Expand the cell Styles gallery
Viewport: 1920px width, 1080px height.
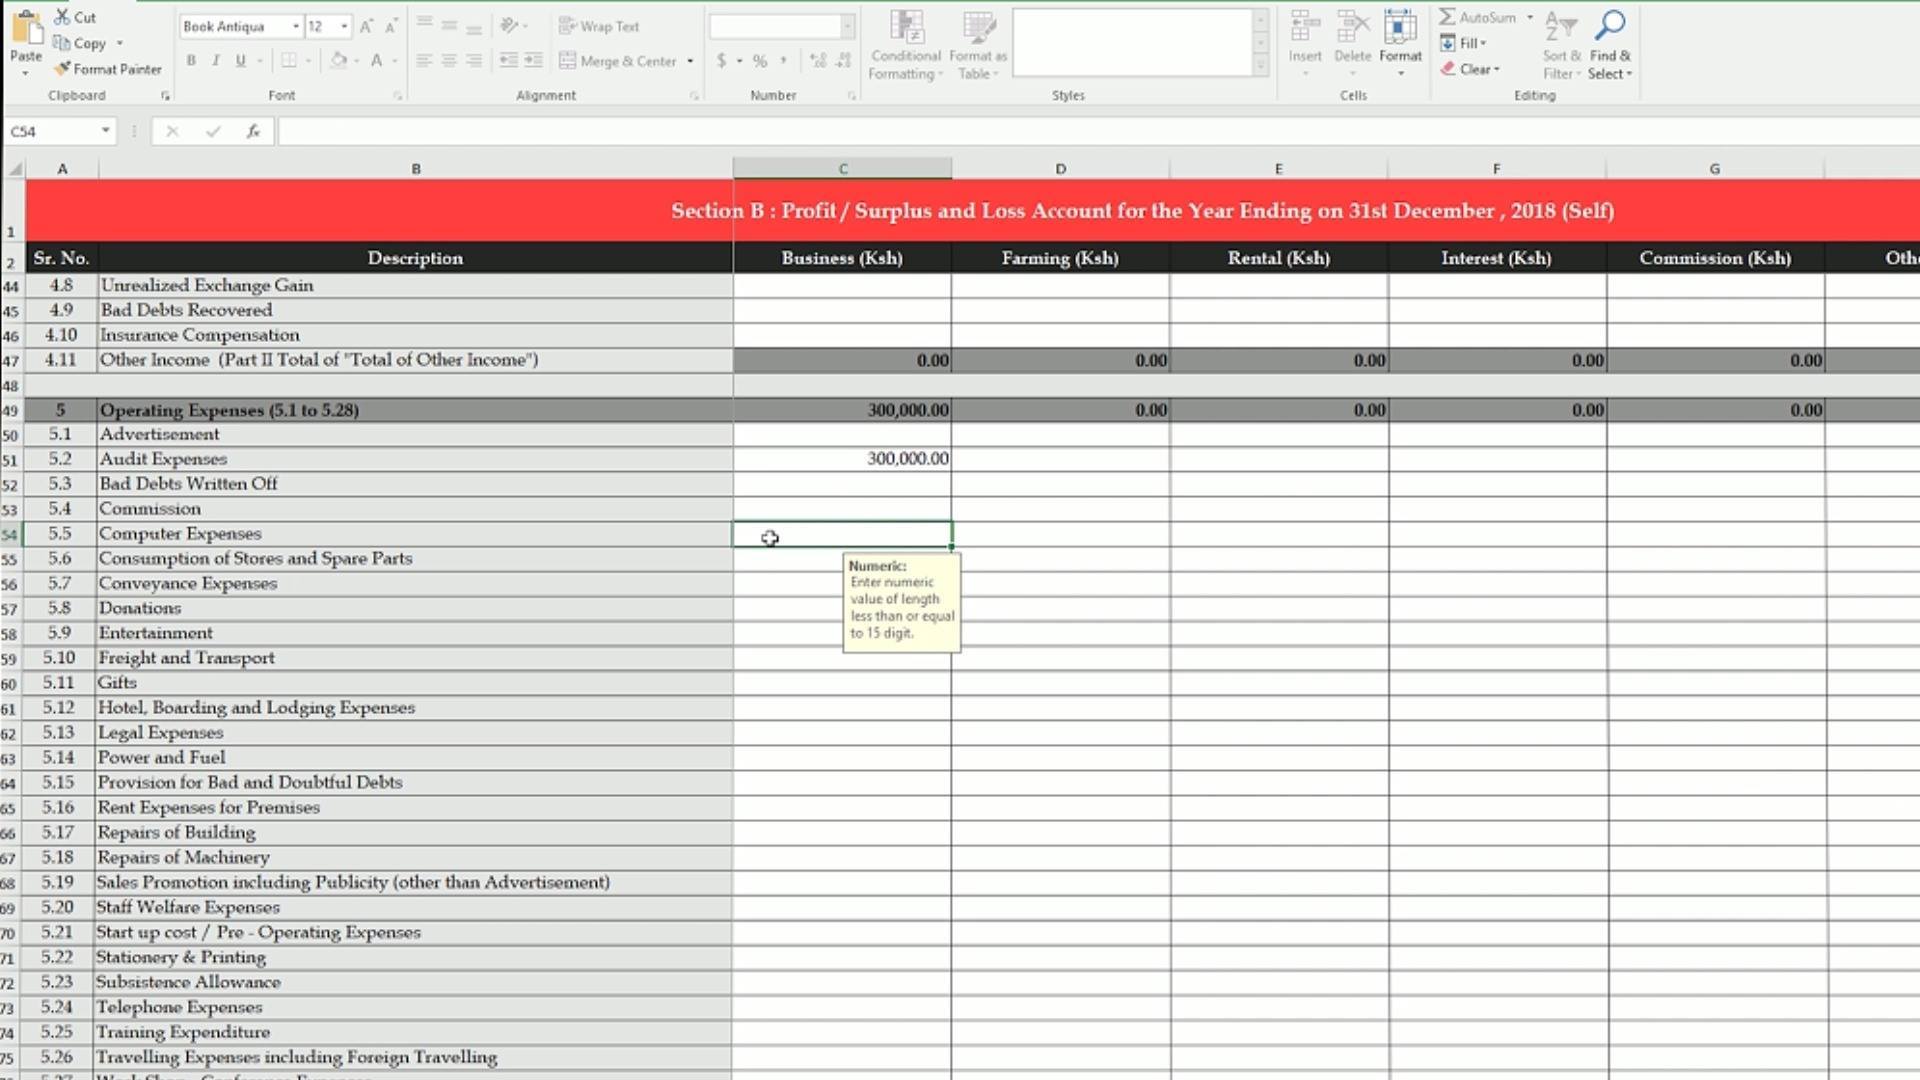click(1260, 66)
